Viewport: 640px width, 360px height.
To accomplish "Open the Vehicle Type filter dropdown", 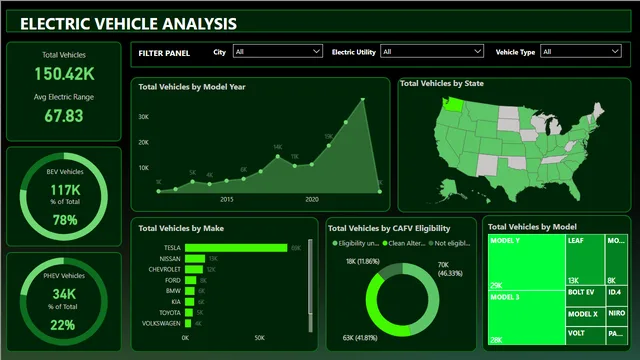I will coord(581,51).
